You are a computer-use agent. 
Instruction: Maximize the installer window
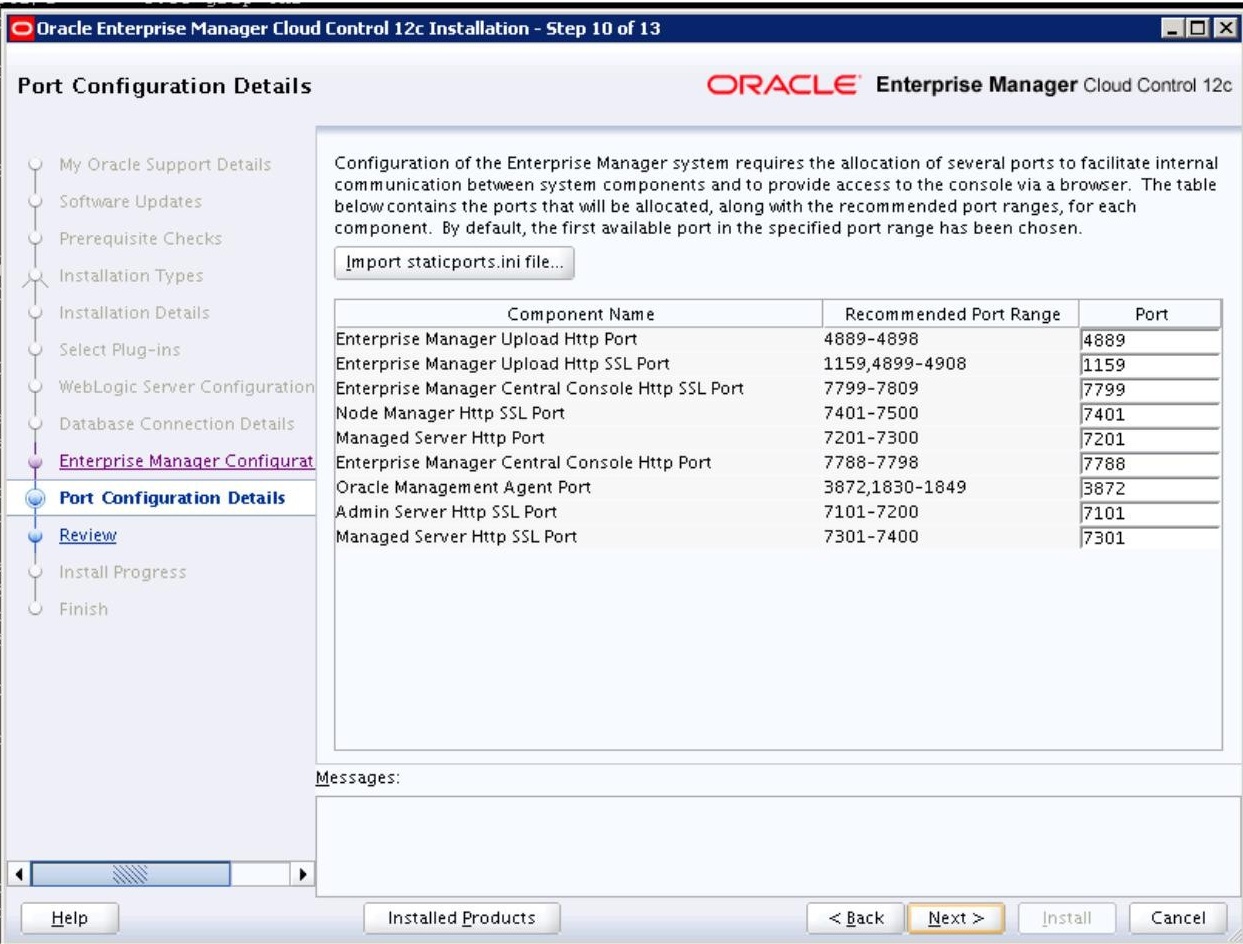[1200, 28]
